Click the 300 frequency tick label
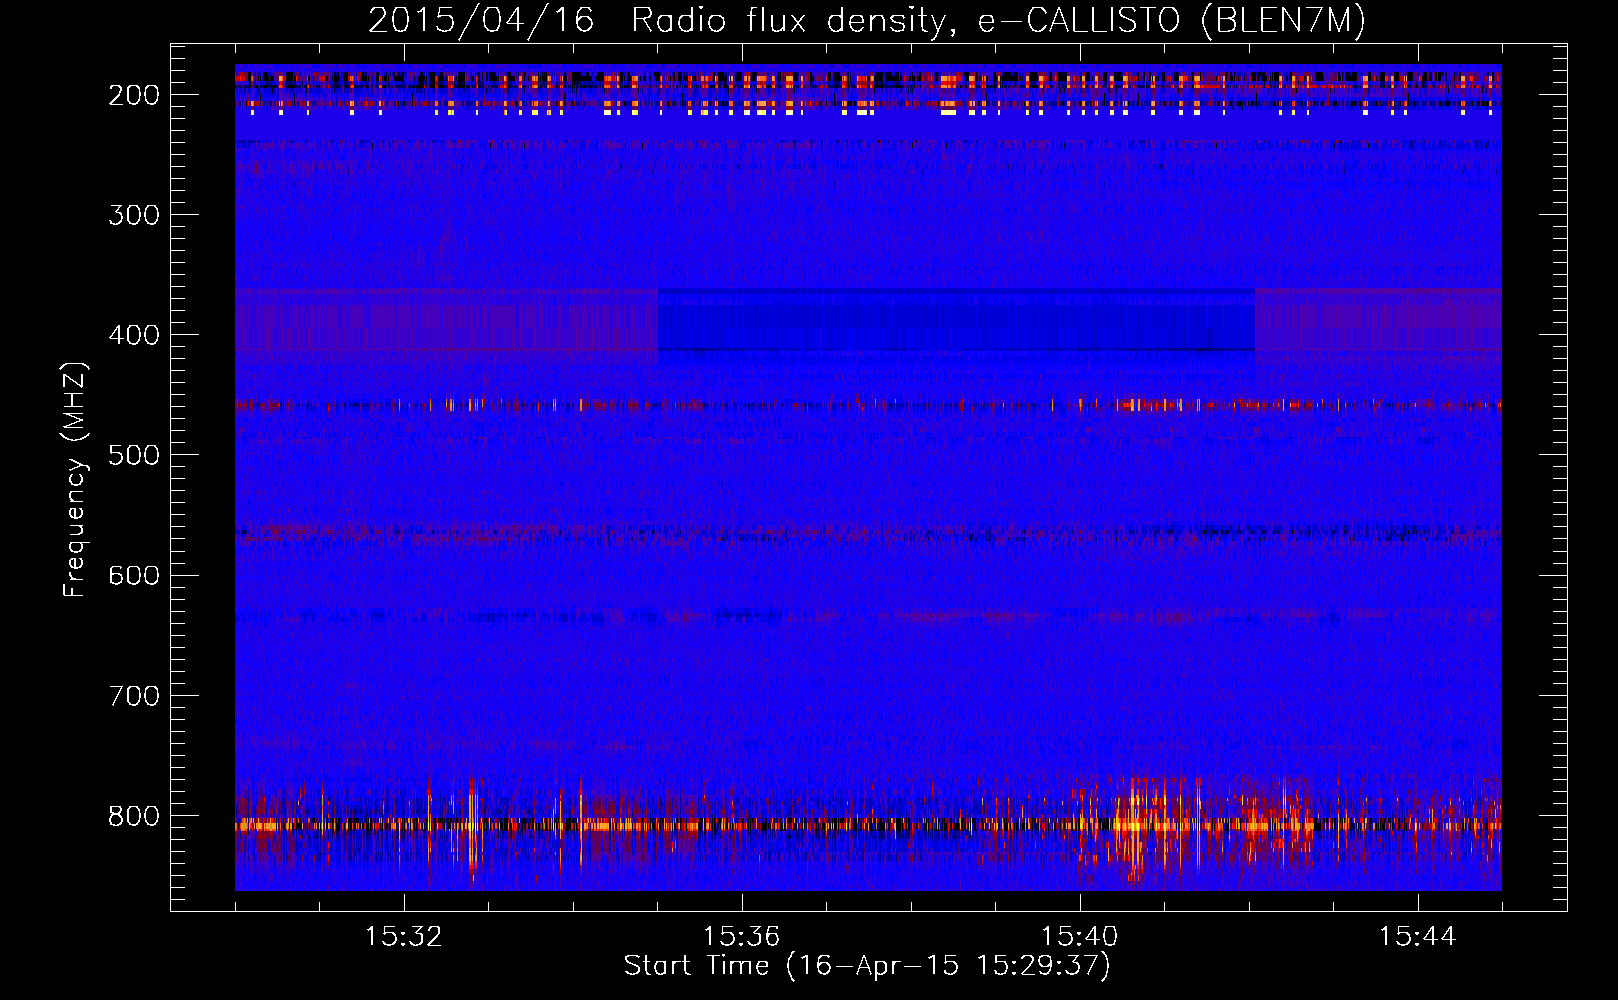 [x=134, y=215]
